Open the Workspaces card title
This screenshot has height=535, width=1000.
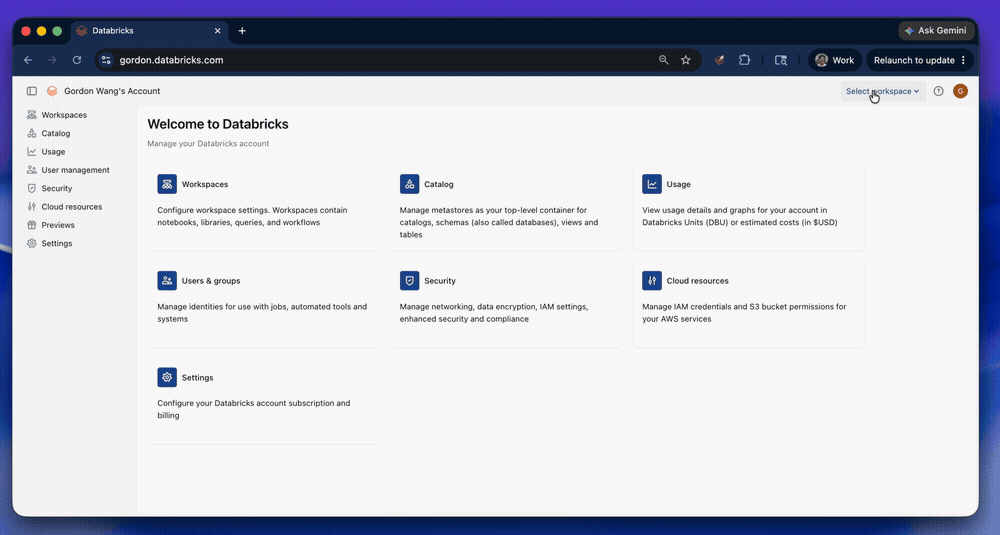pos(205,184)
